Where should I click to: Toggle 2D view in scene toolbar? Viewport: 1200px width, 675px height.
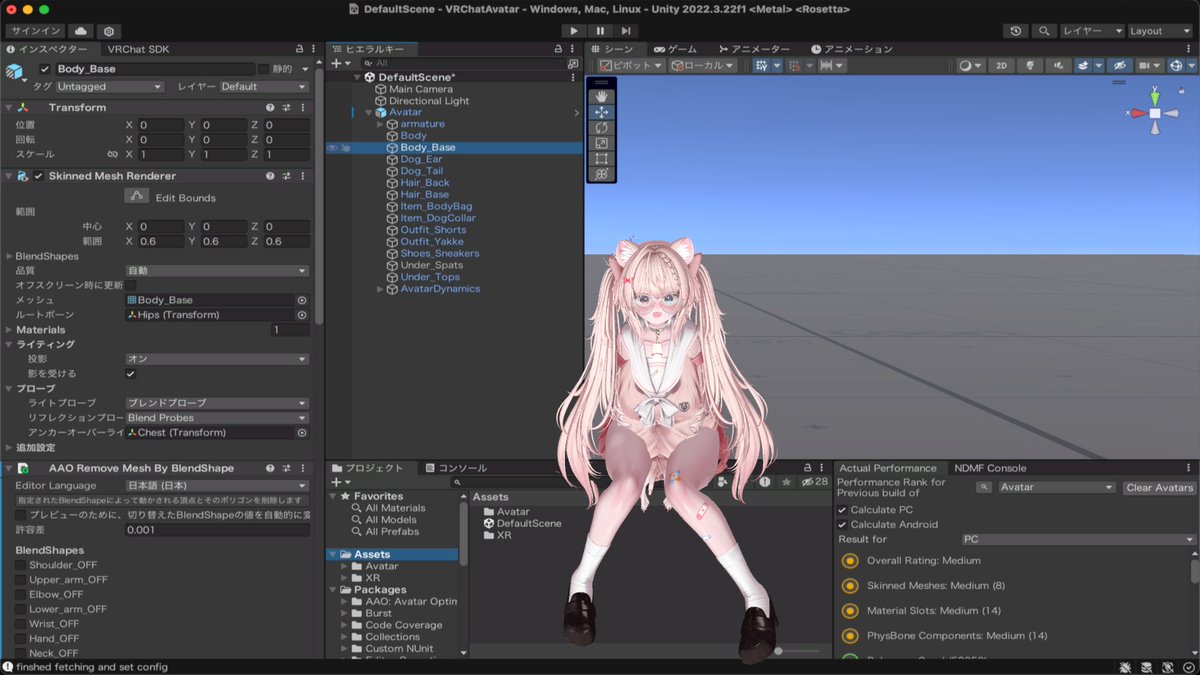click(1001, 65)
